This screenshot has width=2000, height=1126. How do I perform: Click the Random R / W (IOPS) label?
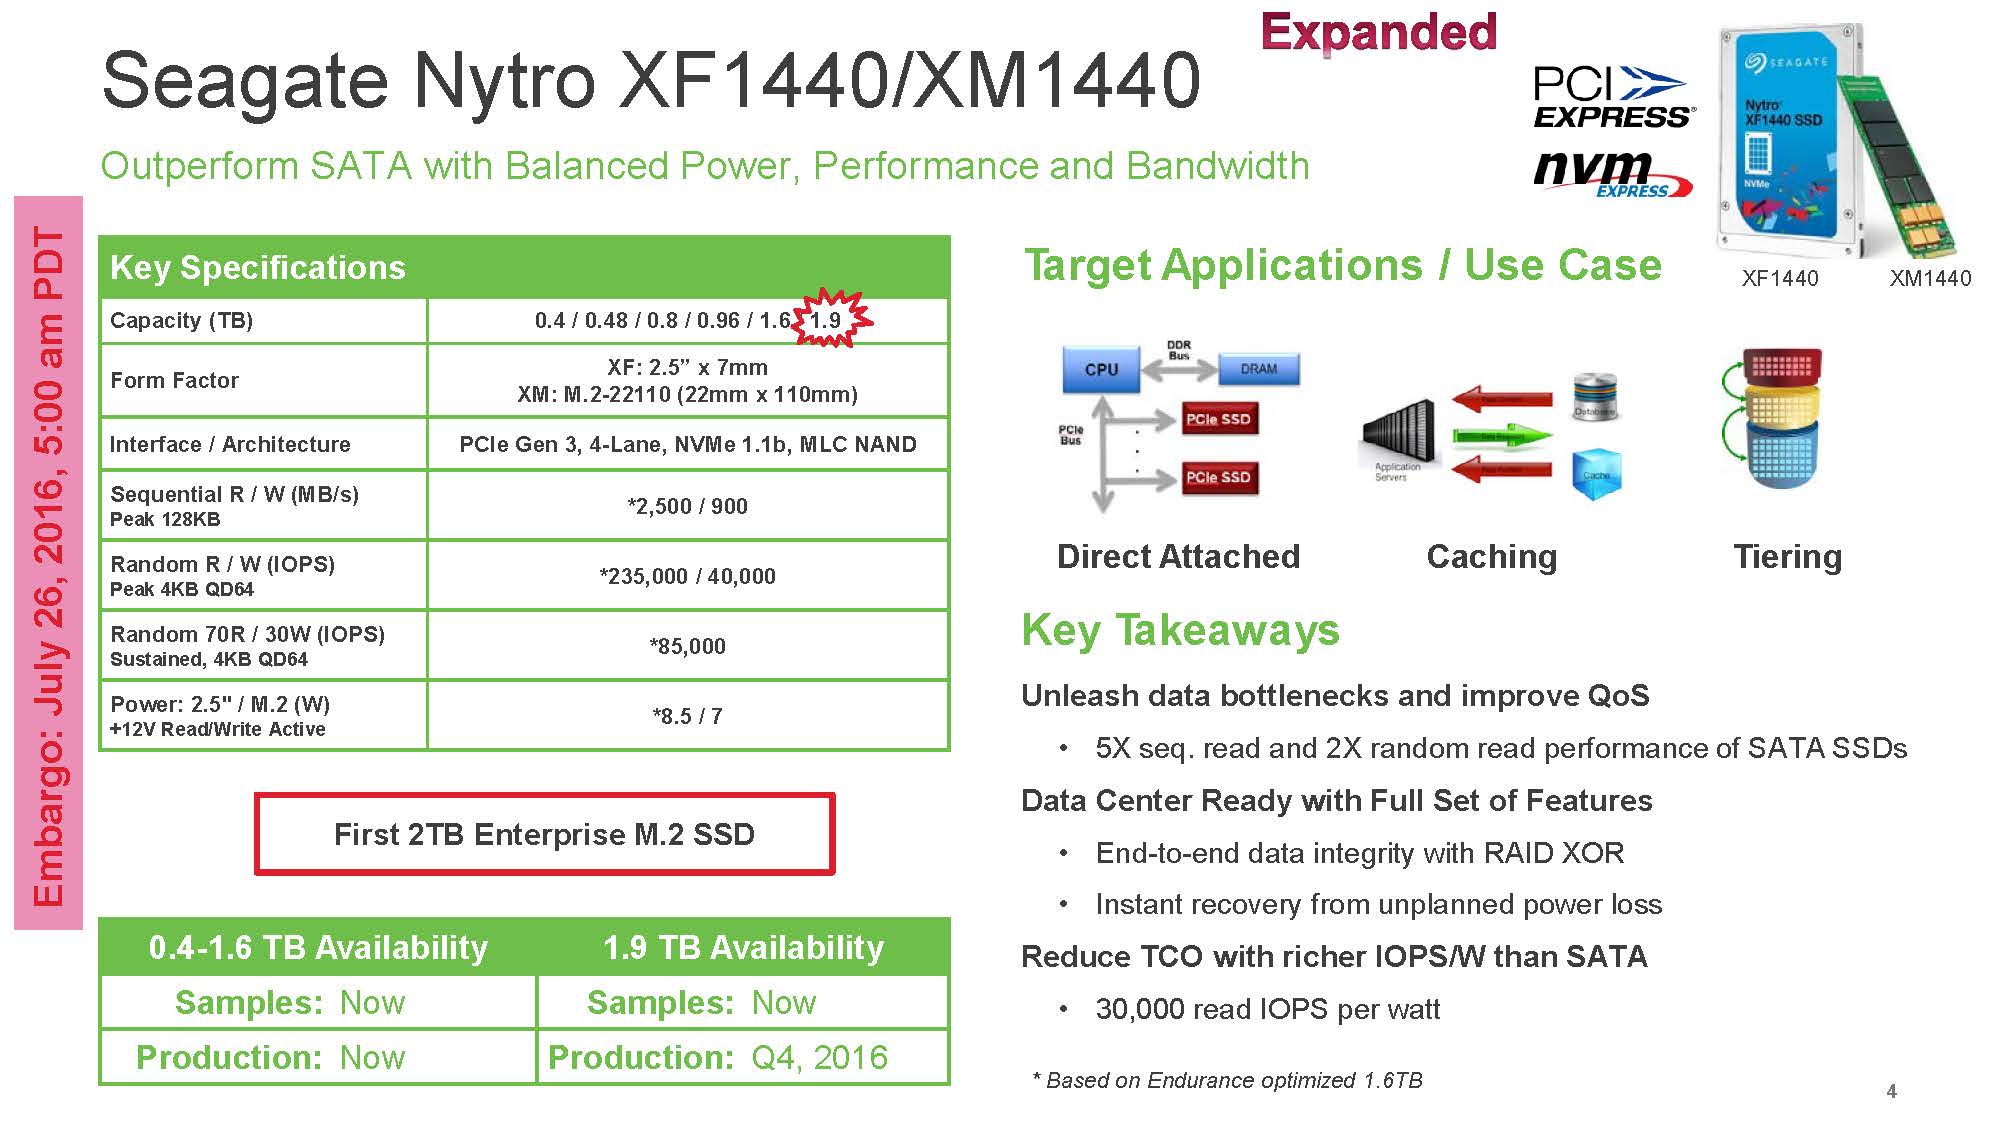click(x=222, y=564)
